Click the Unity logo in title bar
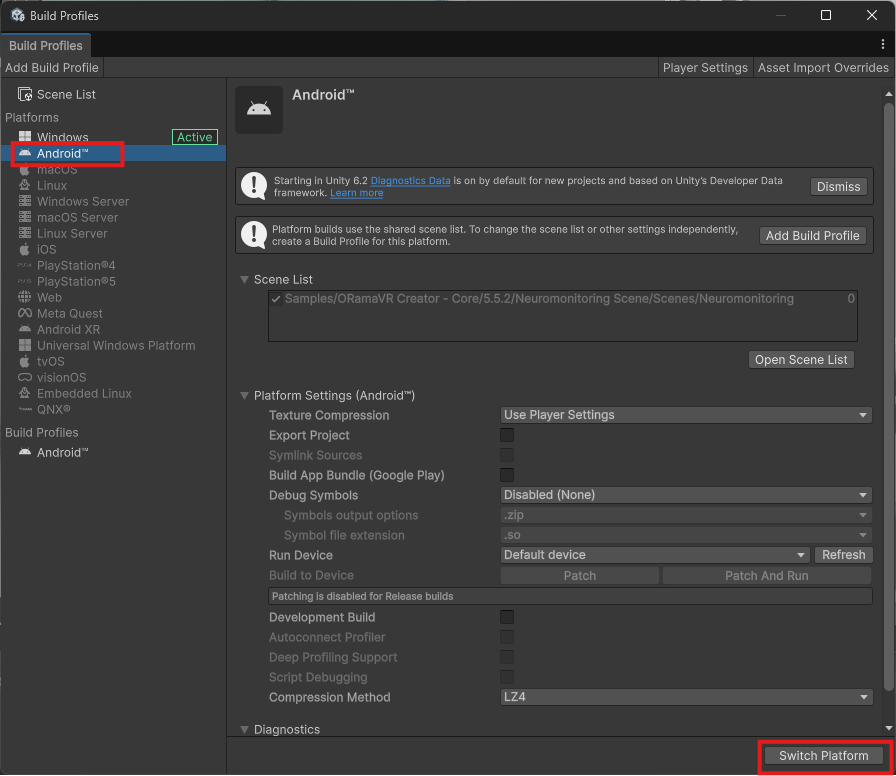The width and height of the screenshot is (896, 776). pos(18,15)
